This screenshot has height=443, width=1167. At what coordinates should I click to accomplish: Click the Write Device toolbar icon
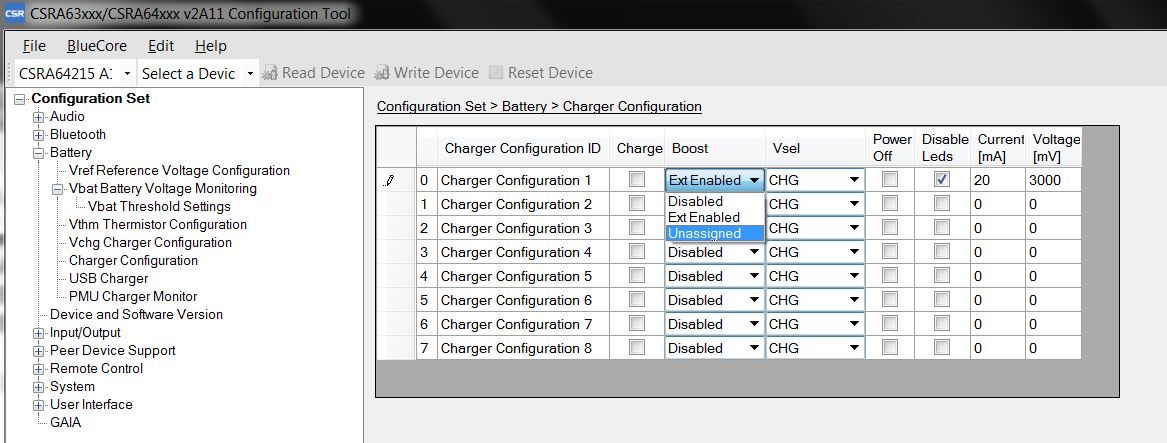(x=382, y=73)
